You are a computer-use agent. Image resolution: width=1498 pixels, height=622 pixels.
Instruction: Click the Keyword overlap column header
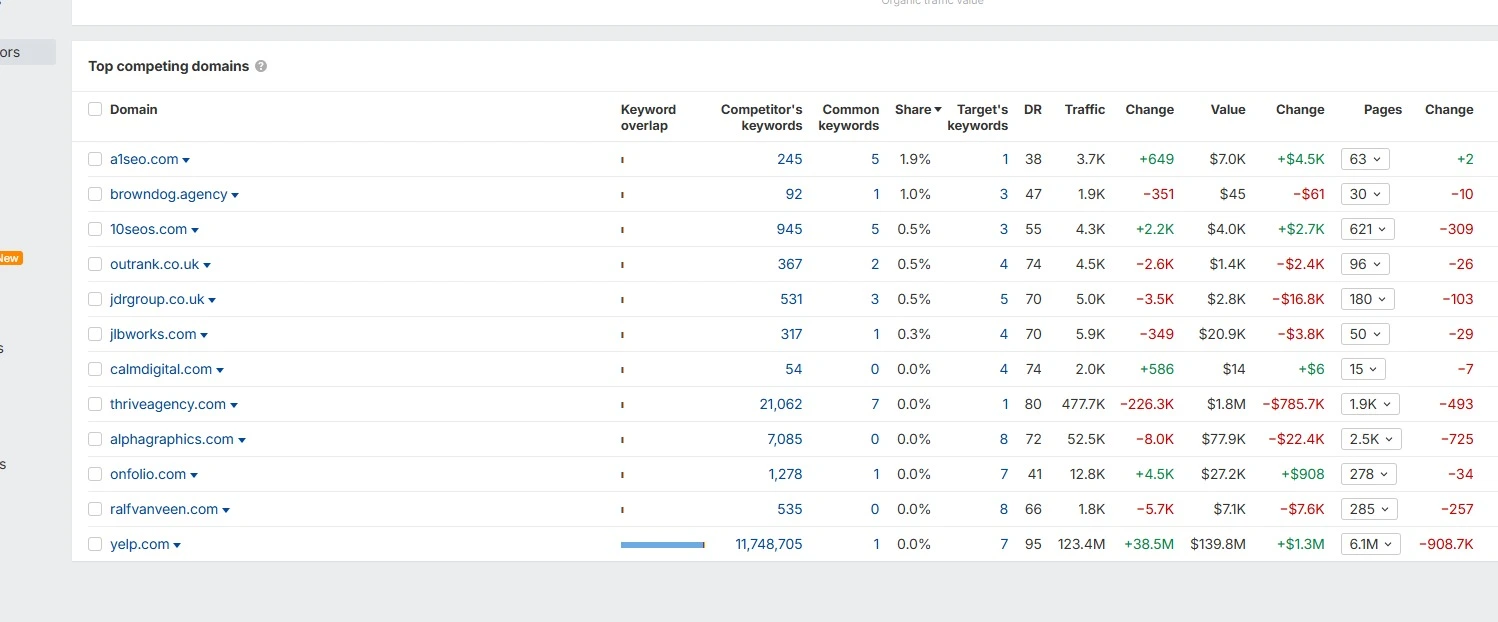[648, 117]
